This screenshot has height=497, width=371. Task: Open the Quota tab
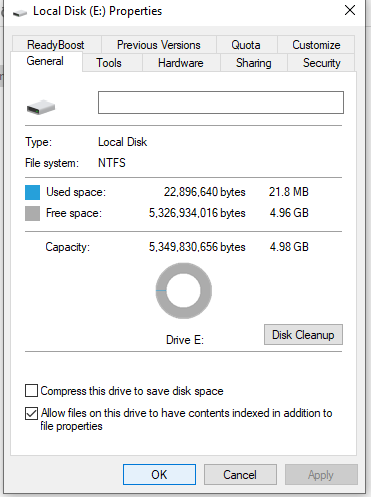[246, 45]
